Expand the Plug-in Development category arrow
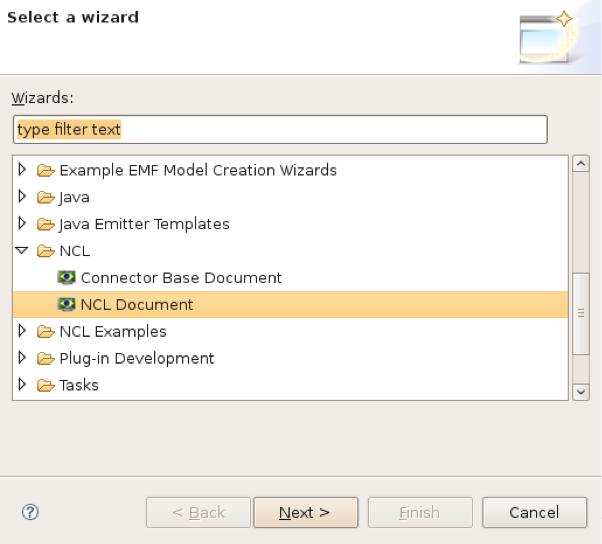 coord(22,359)
